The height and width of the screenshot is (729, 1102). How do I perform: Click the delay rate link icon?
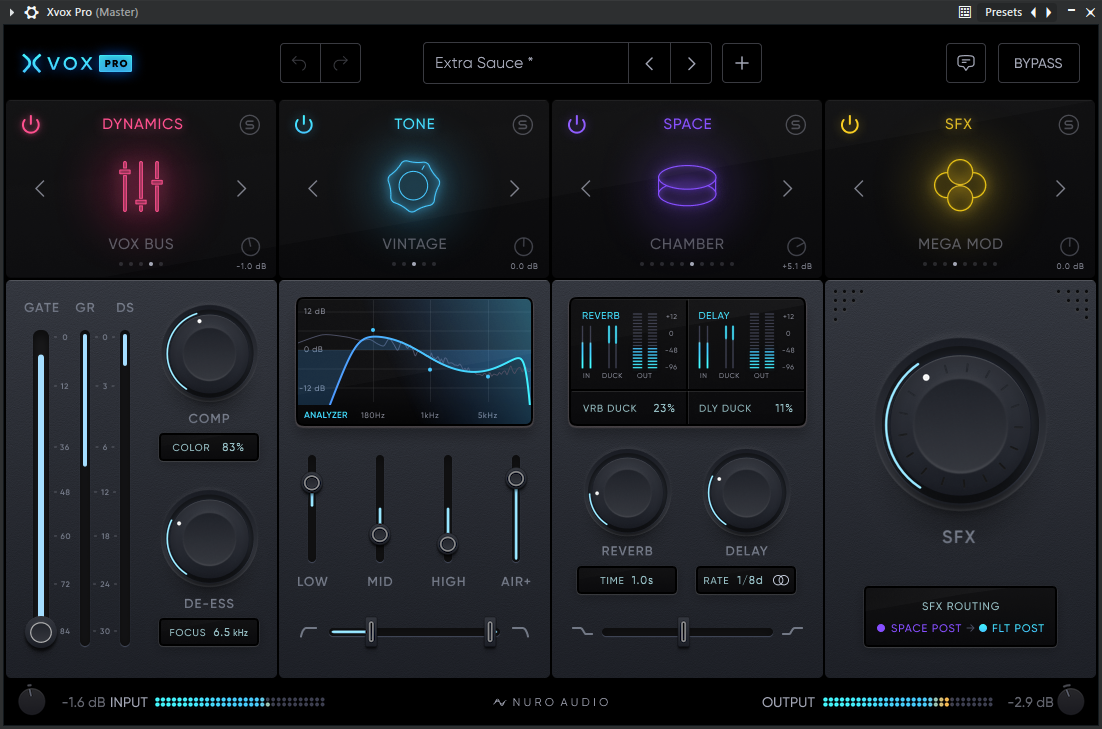[x=781, y=580]
